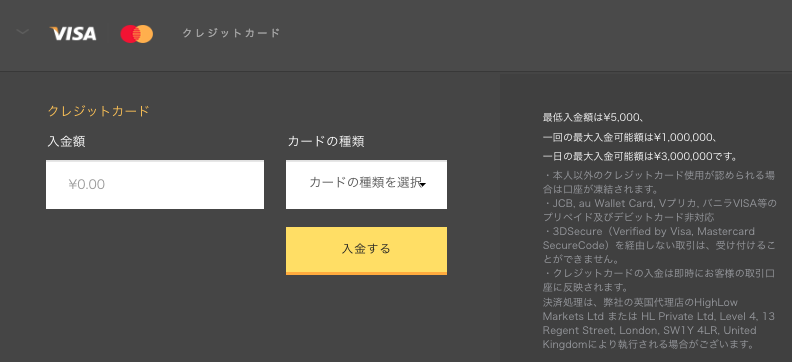Collapse the credit card section chevron
Image resolution: width=792 pixels, height=362 pixels.
pos(23,32)
